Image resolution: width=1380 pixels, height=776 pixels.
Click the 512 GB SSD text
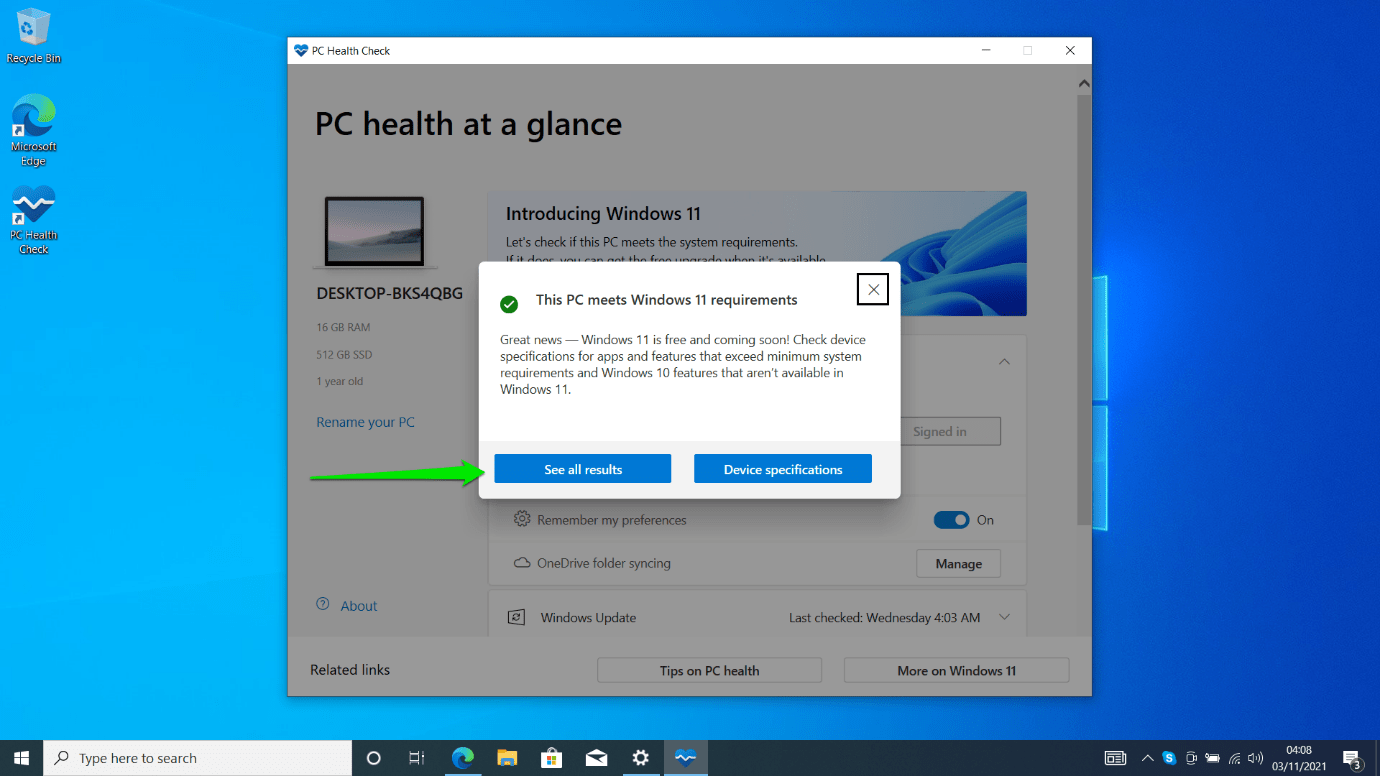click(344, 354)
